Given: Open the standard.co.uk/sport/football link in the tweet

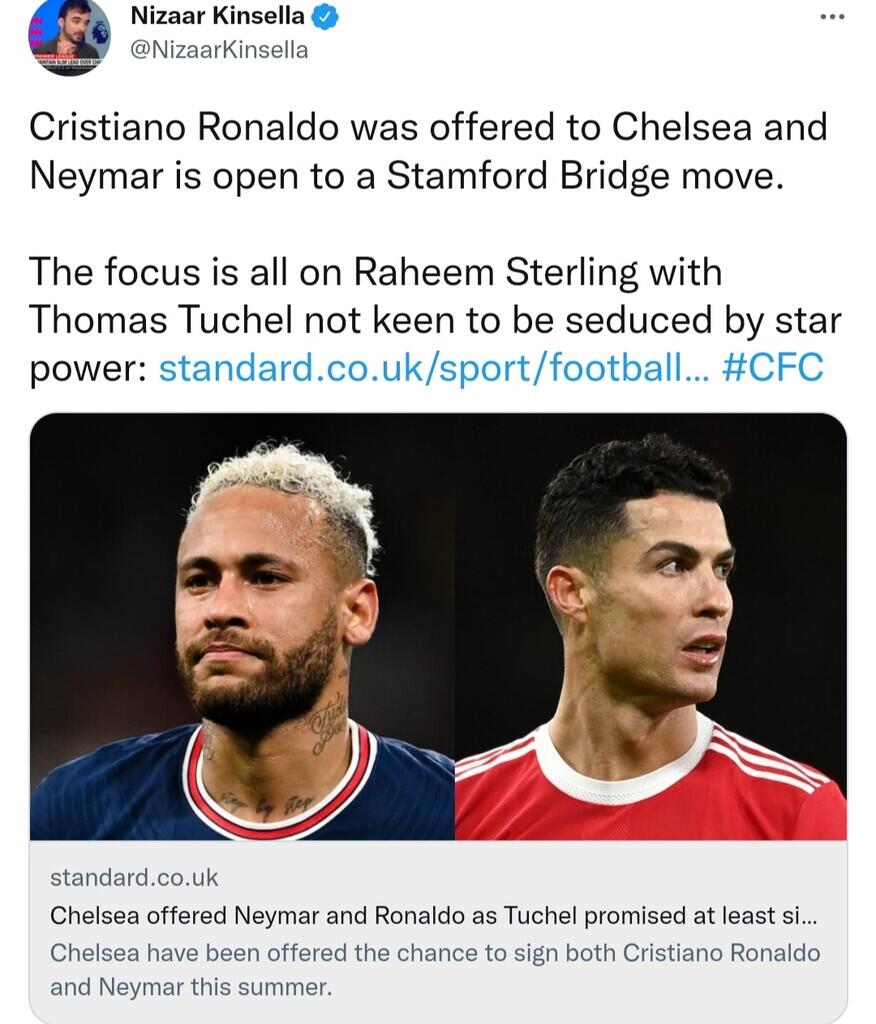Looking at the screenshot, I should click(431, 367).
